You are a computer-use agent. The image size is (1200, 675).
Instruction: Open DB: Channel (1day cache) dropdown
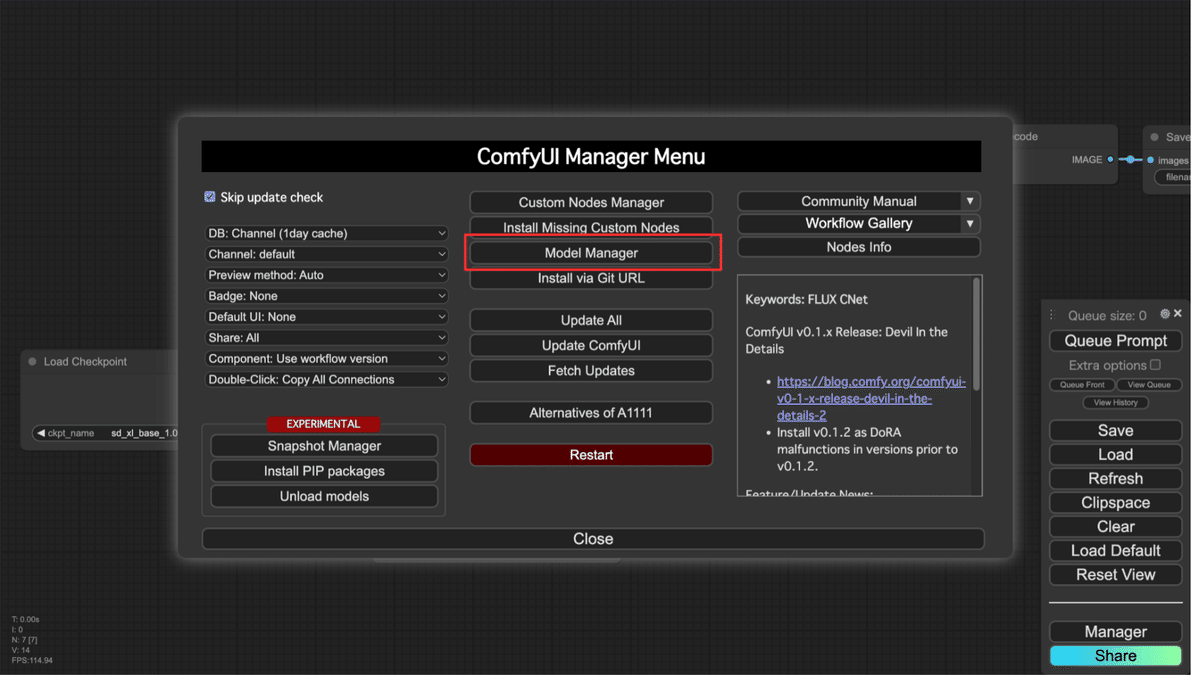tap(326, 233)
